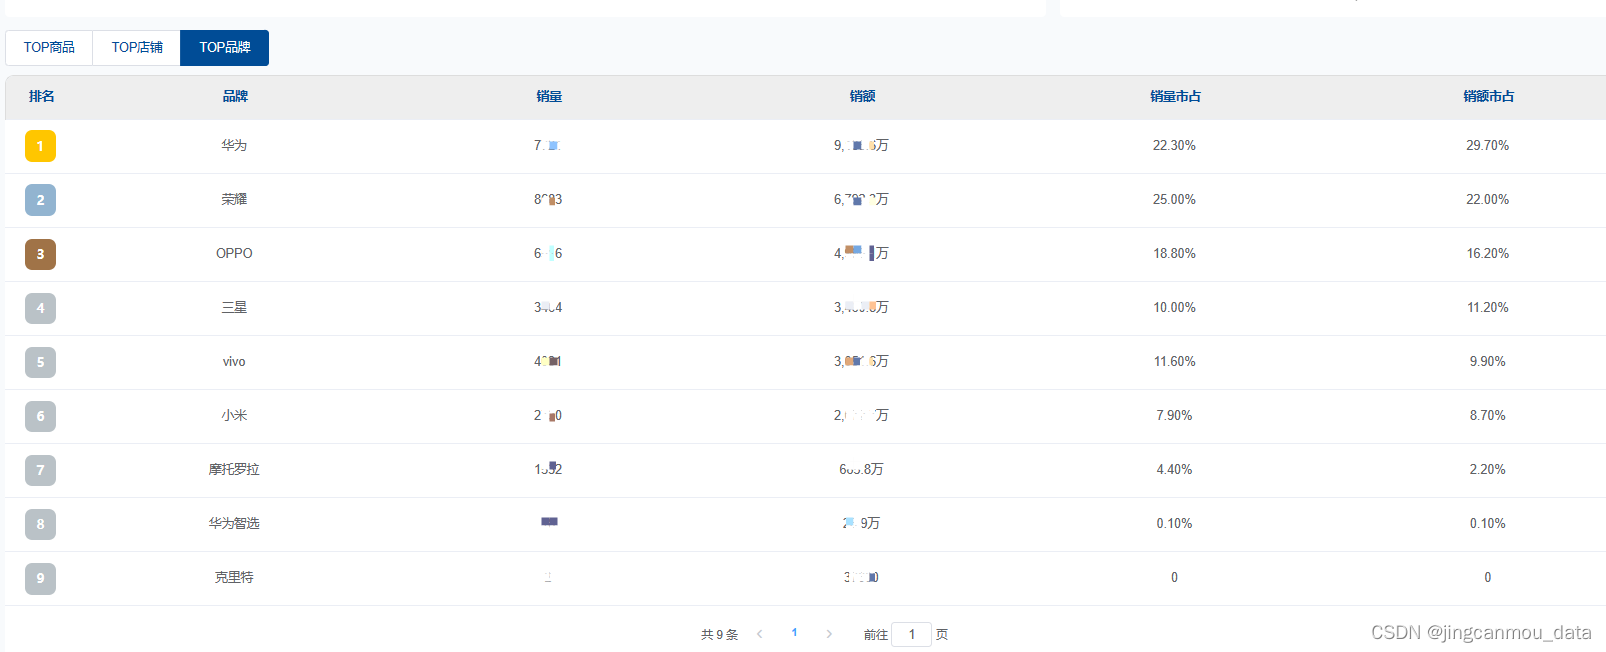The height and width of the screenshot is (652, 1606).
Task: Switch to the TOP商品 tab
Action: point(49,48)
